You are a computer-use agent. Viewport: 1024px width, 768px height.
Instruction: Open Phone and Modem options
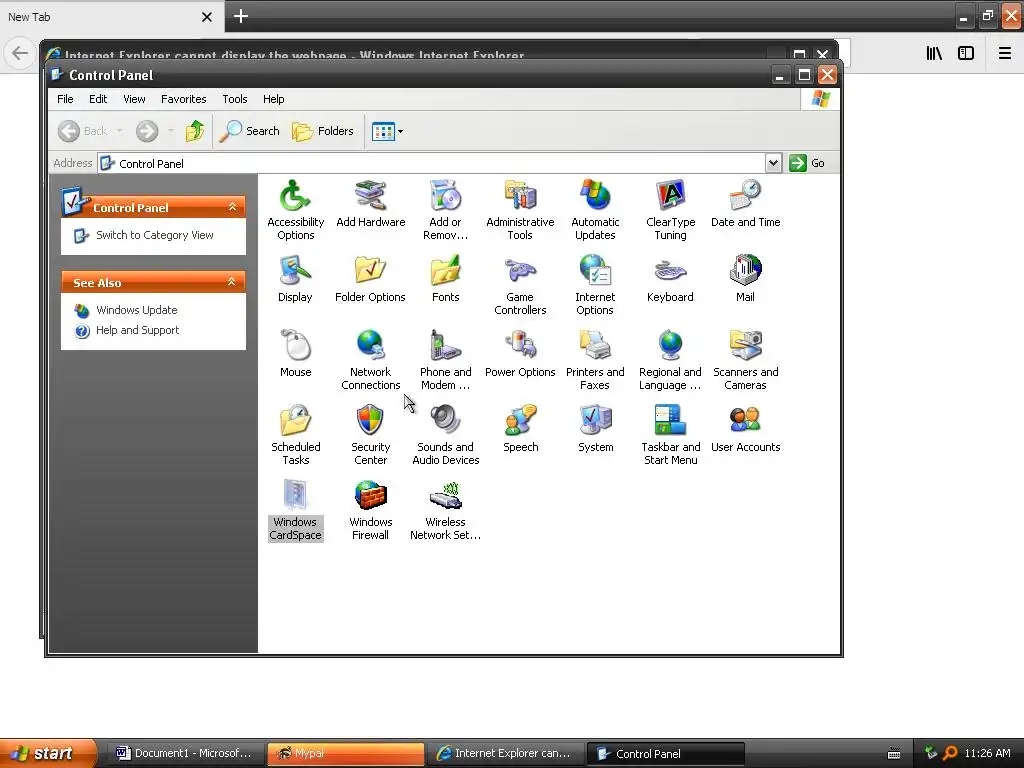point(445,360)
